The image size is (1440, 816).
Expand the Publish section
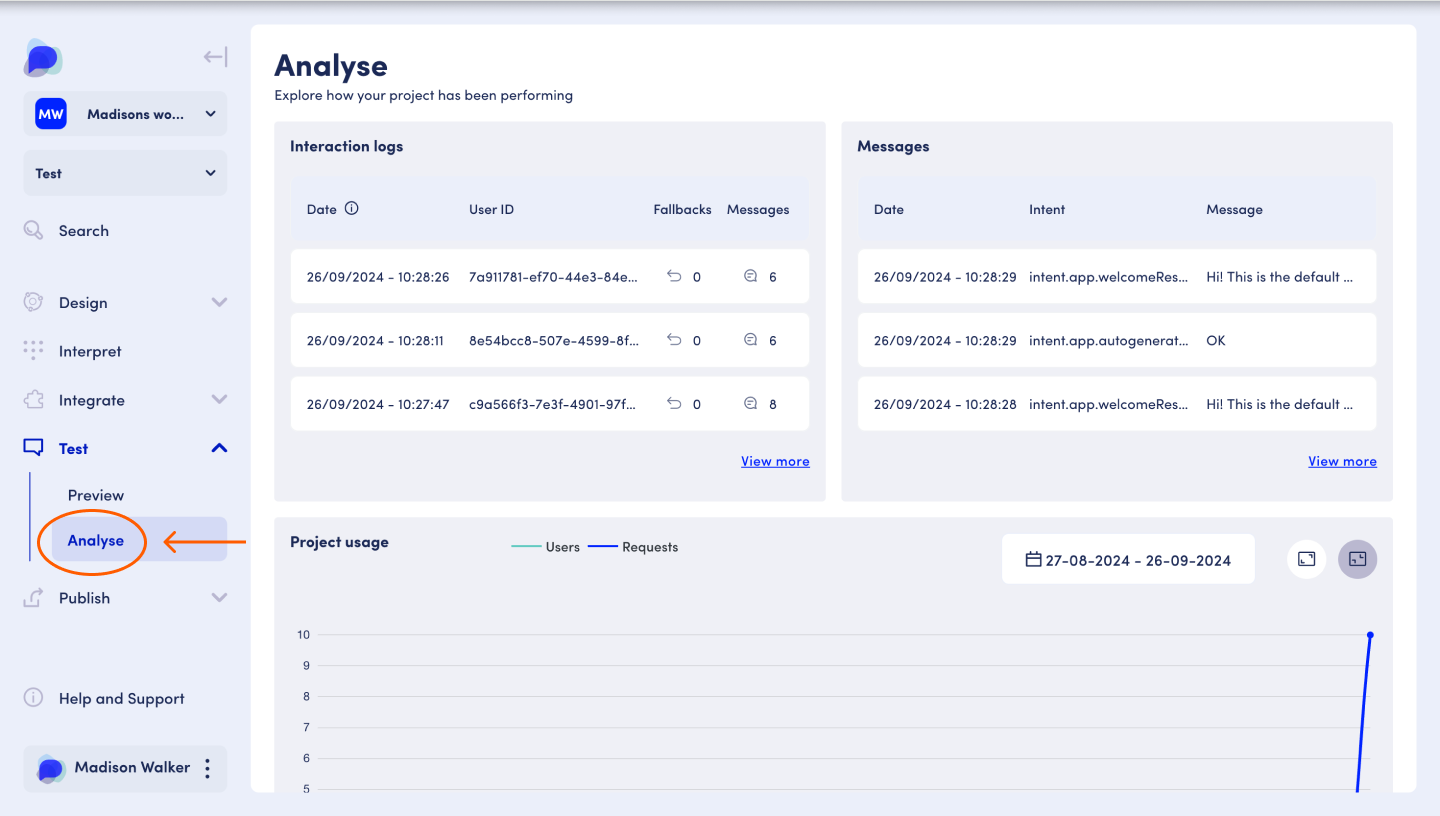tap(219, 598)
